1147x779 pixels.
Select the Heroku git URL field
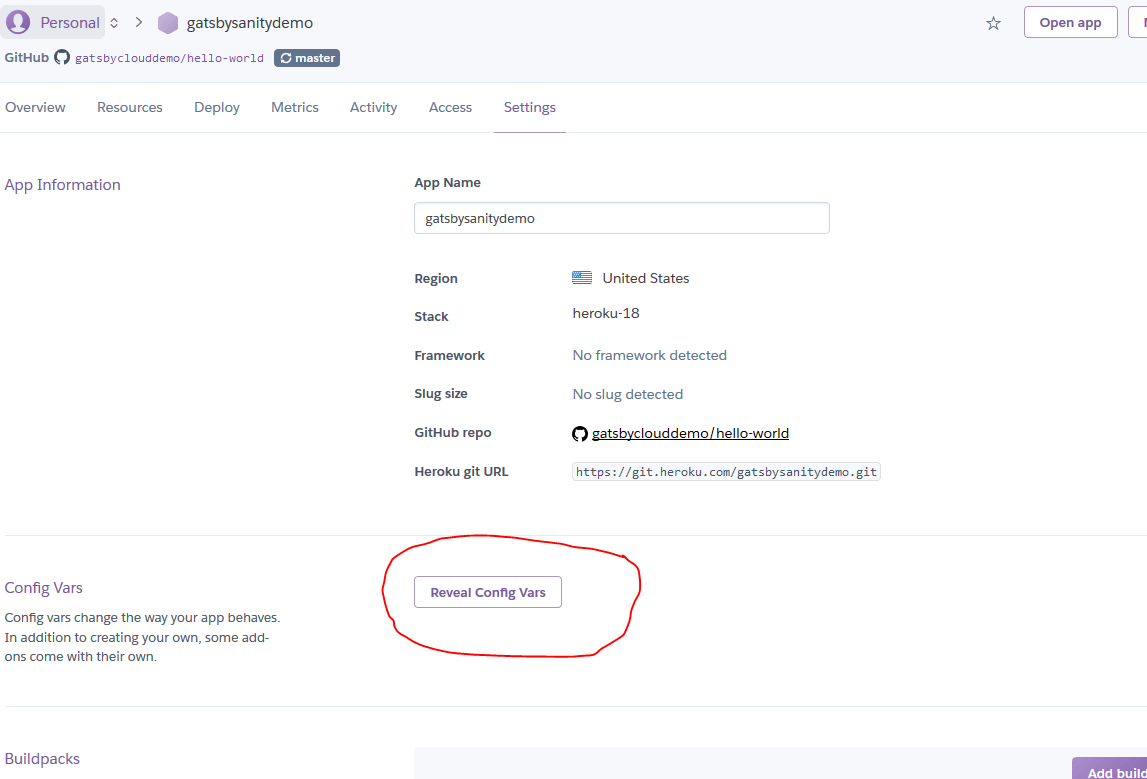pos(726,472)
